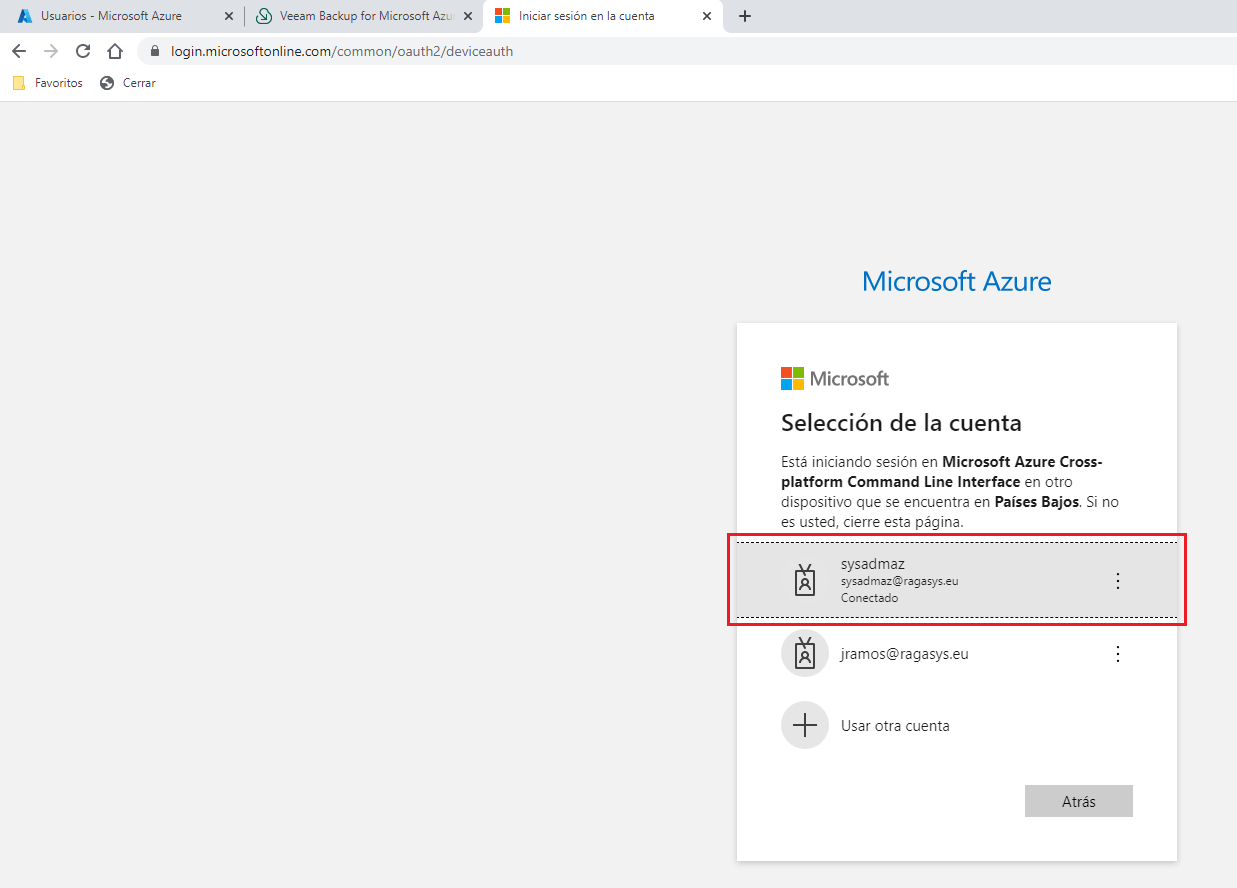Image resolution: width=1237 pixels, height=888 pixels.
Task: Click the Microsoft Azure heading
Action: pyautogui.click(x=956, y=281)
